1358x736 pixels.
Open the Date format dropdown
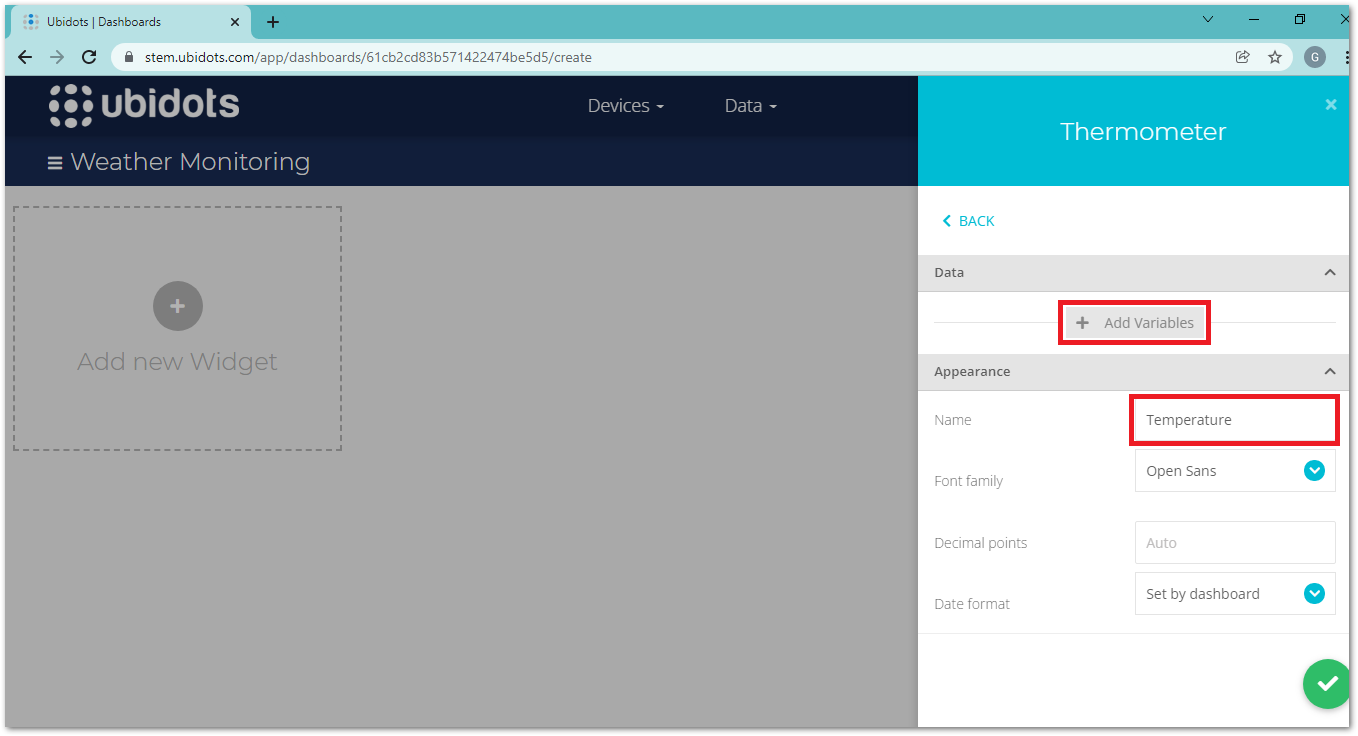[x=1235, y=594]
